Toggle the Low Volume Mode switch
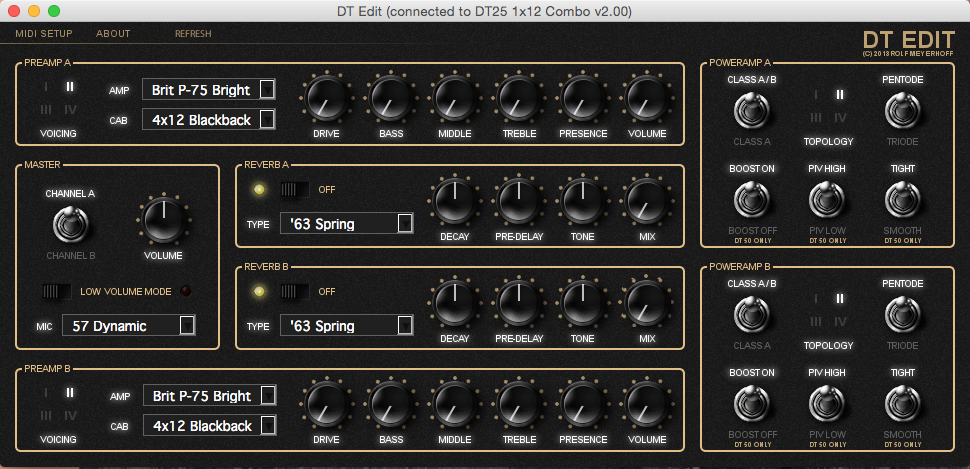 pyautogui.click(x=58, y=291)
